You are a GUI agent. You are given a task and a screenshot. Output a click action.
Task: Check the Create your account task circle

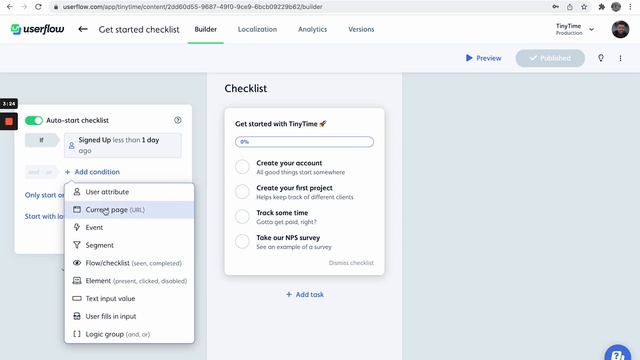coord(242,167)
